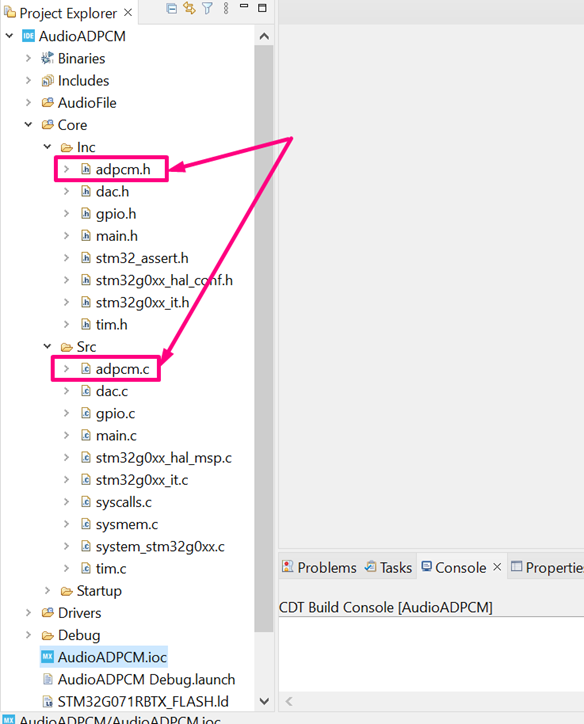Open the Properties tab
This screenshot has width=584, height=724.
point(547,567)
